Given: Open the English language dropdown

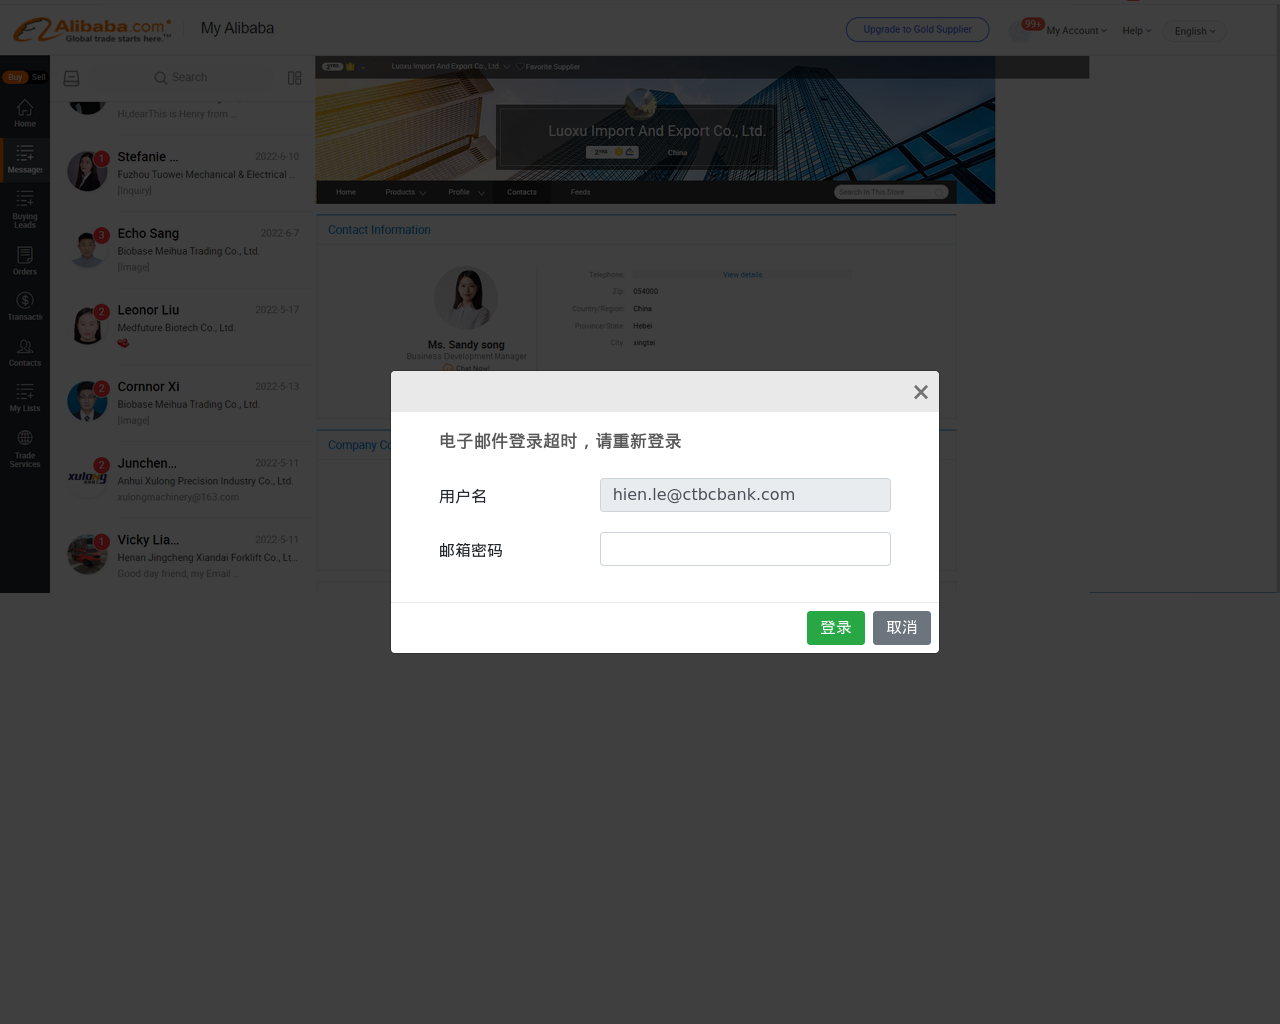Looking at the screenshot, I should pyautogui.click(x=1195, y=31).
